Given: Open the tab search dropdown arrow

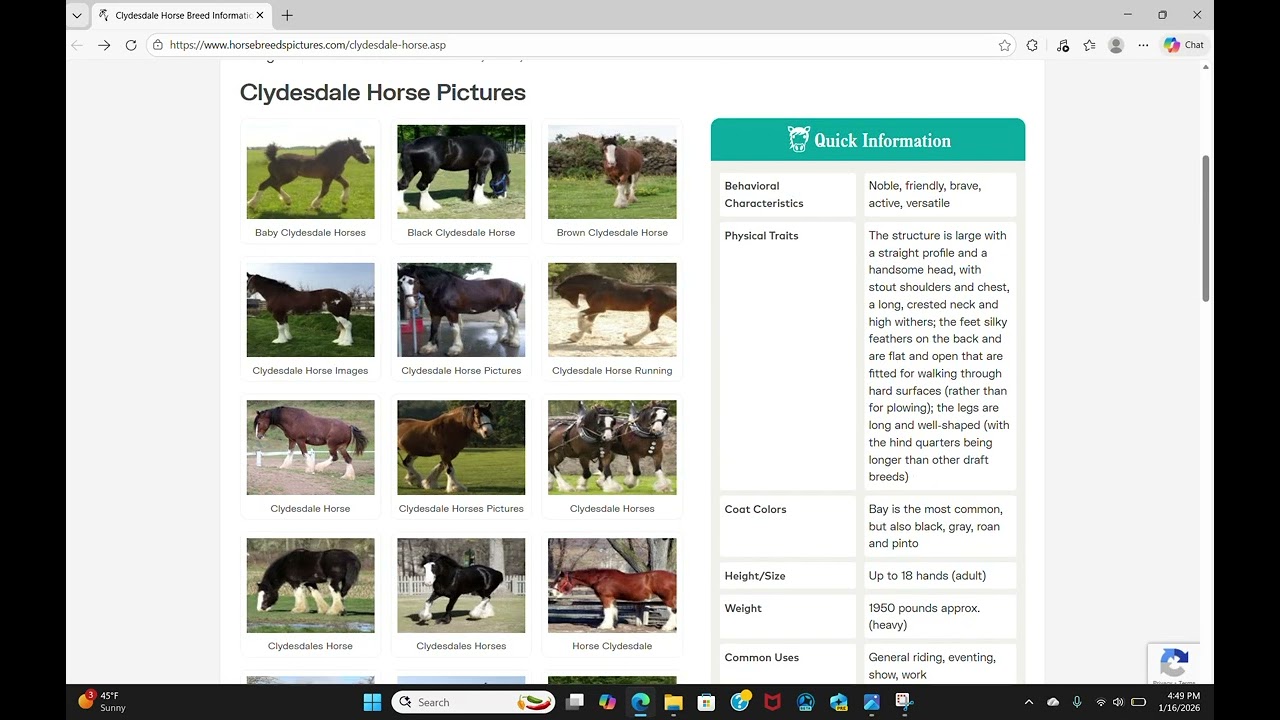Looking at the screenshot, I should click(x=77, y=15).
